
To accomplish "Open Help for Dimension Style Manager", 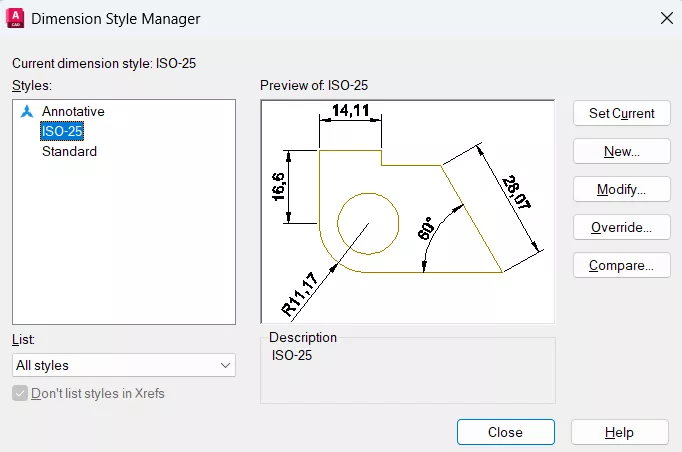I will click(619, 432).
